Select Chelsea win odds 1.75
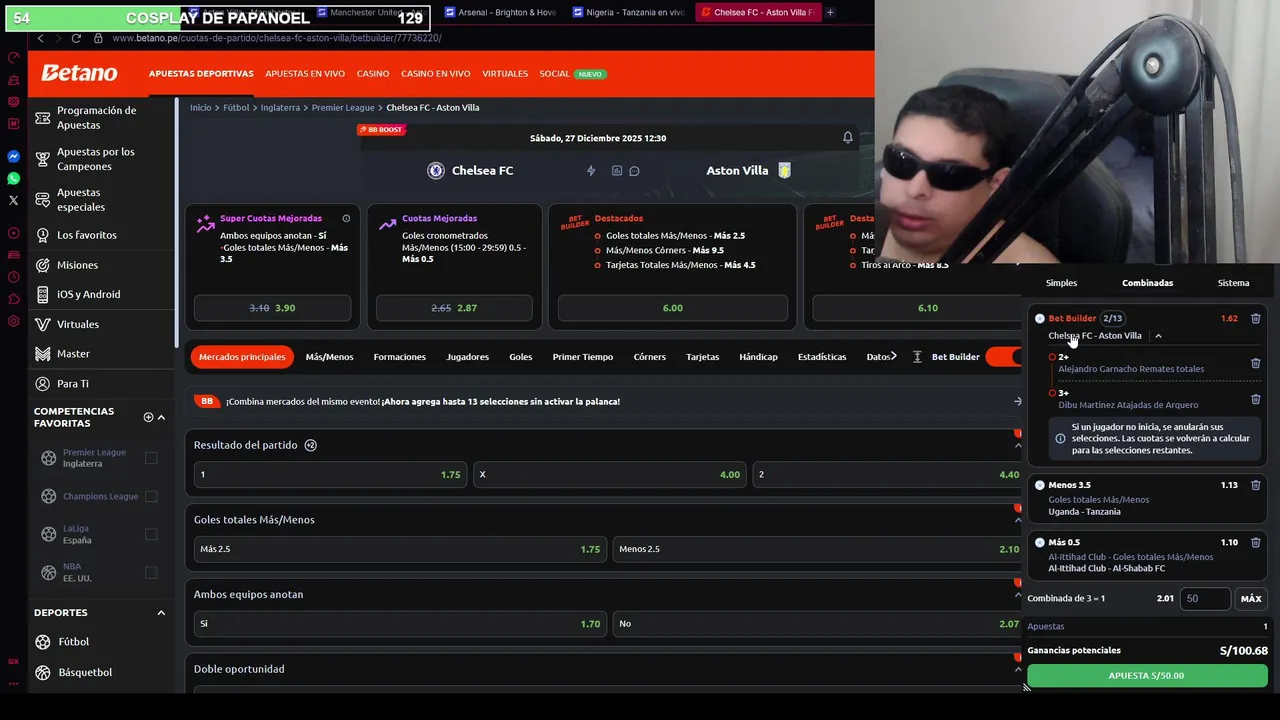 point(328,474)
